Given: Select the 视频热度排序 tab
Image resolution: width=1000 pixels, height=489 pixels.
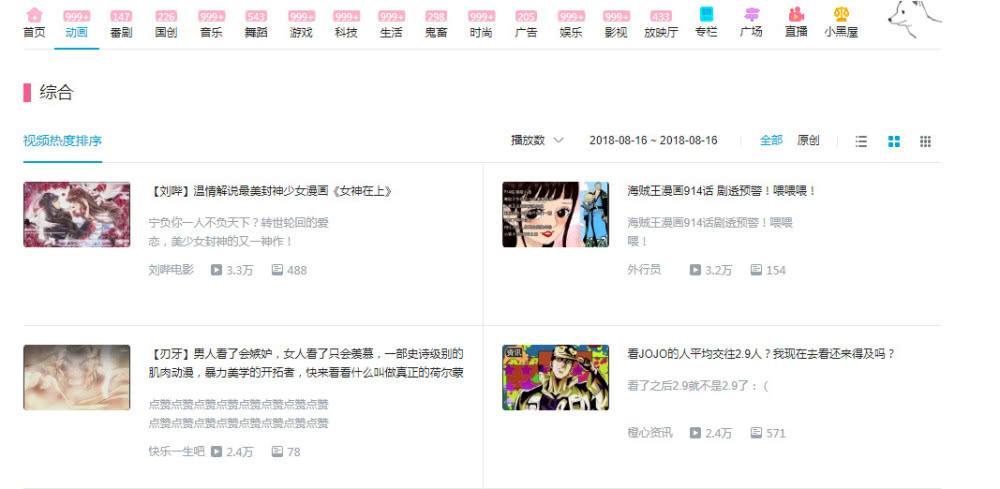Looking at the screenshot, I should [x=62, y=141].
